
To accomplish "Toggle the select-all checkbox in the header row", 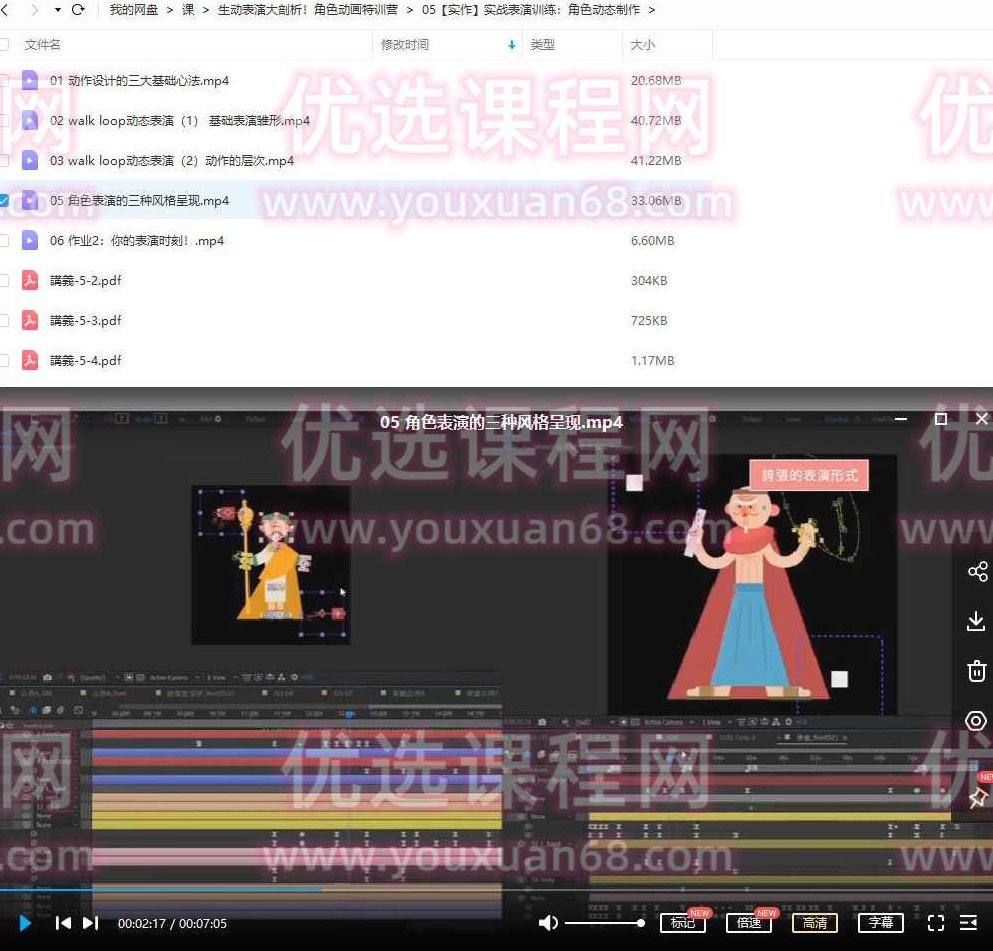I will pyautogui.click(x=6, y=45).
